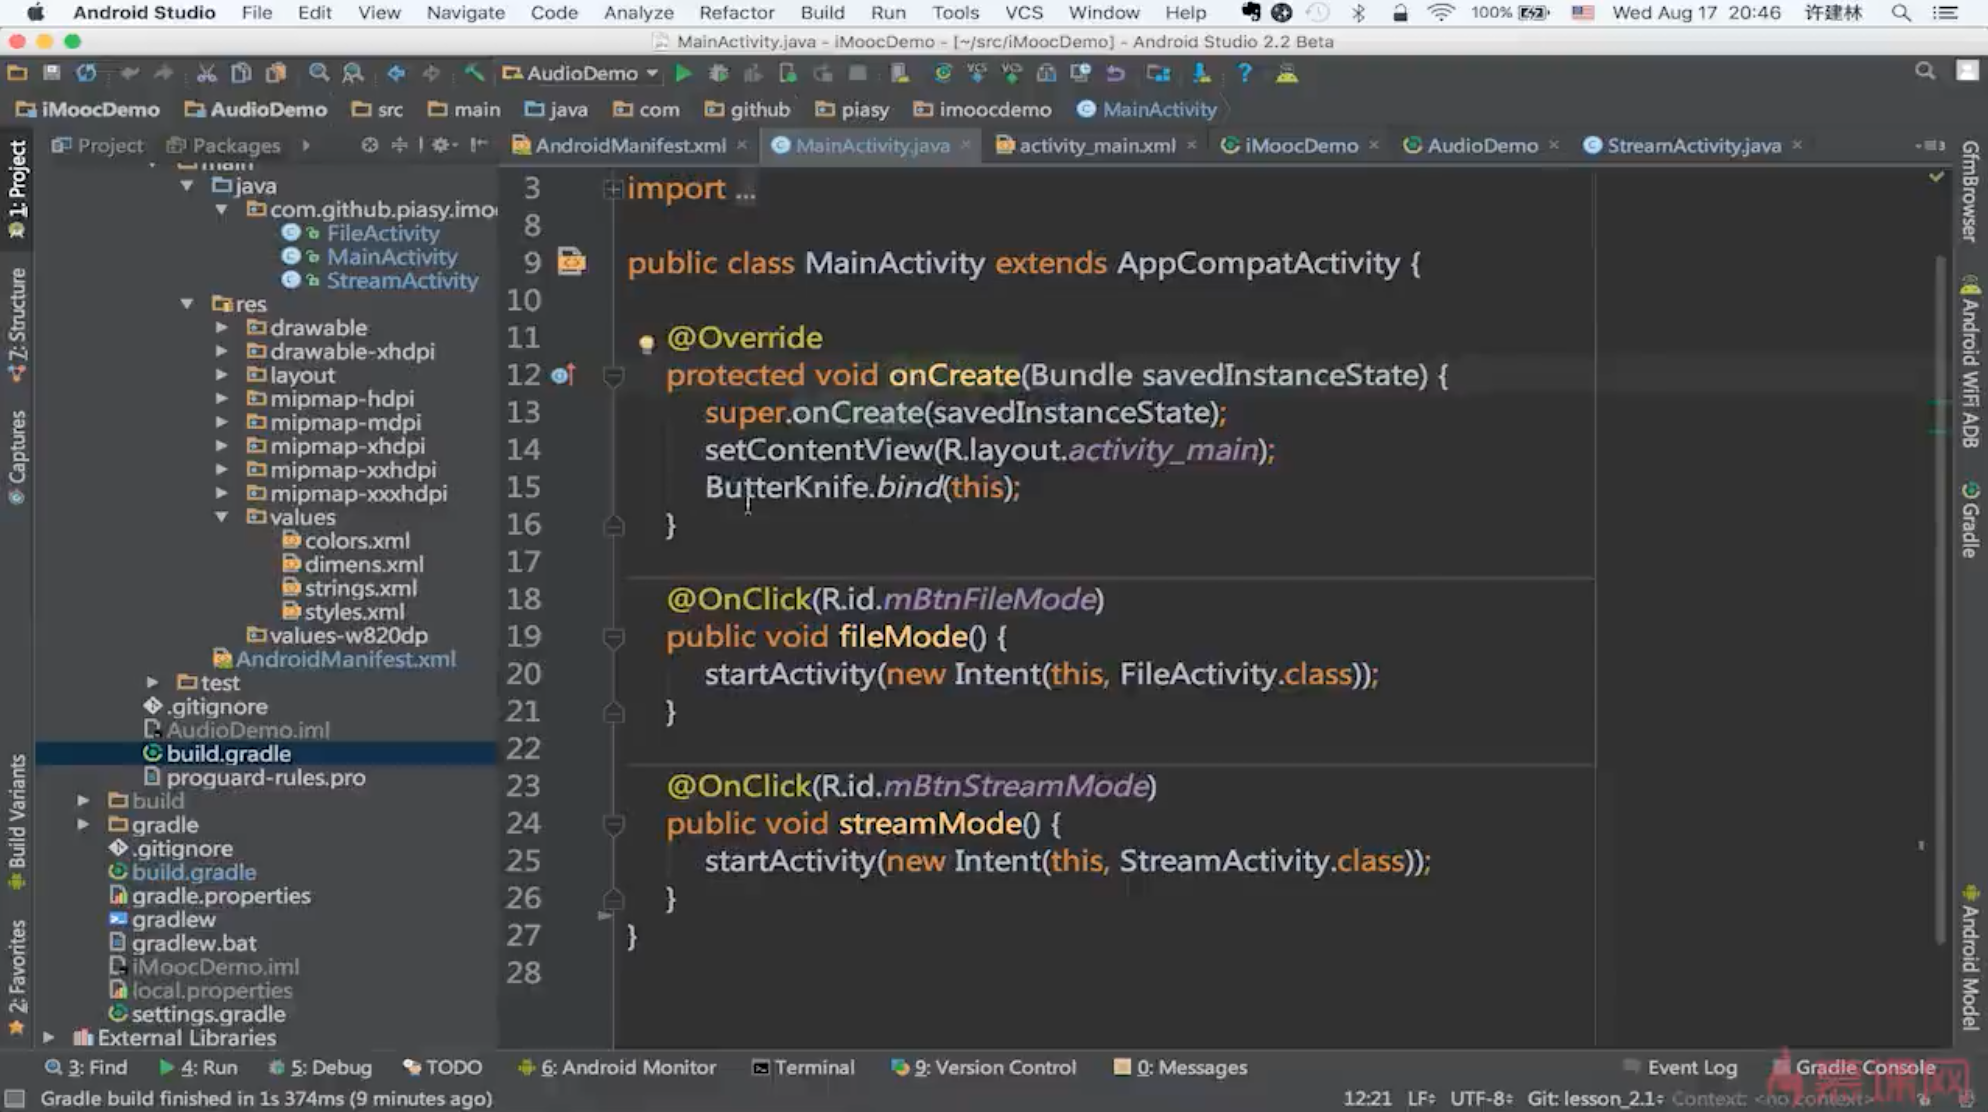Open the Refactor menu
1988x1112 pixels.
(736, 12)
